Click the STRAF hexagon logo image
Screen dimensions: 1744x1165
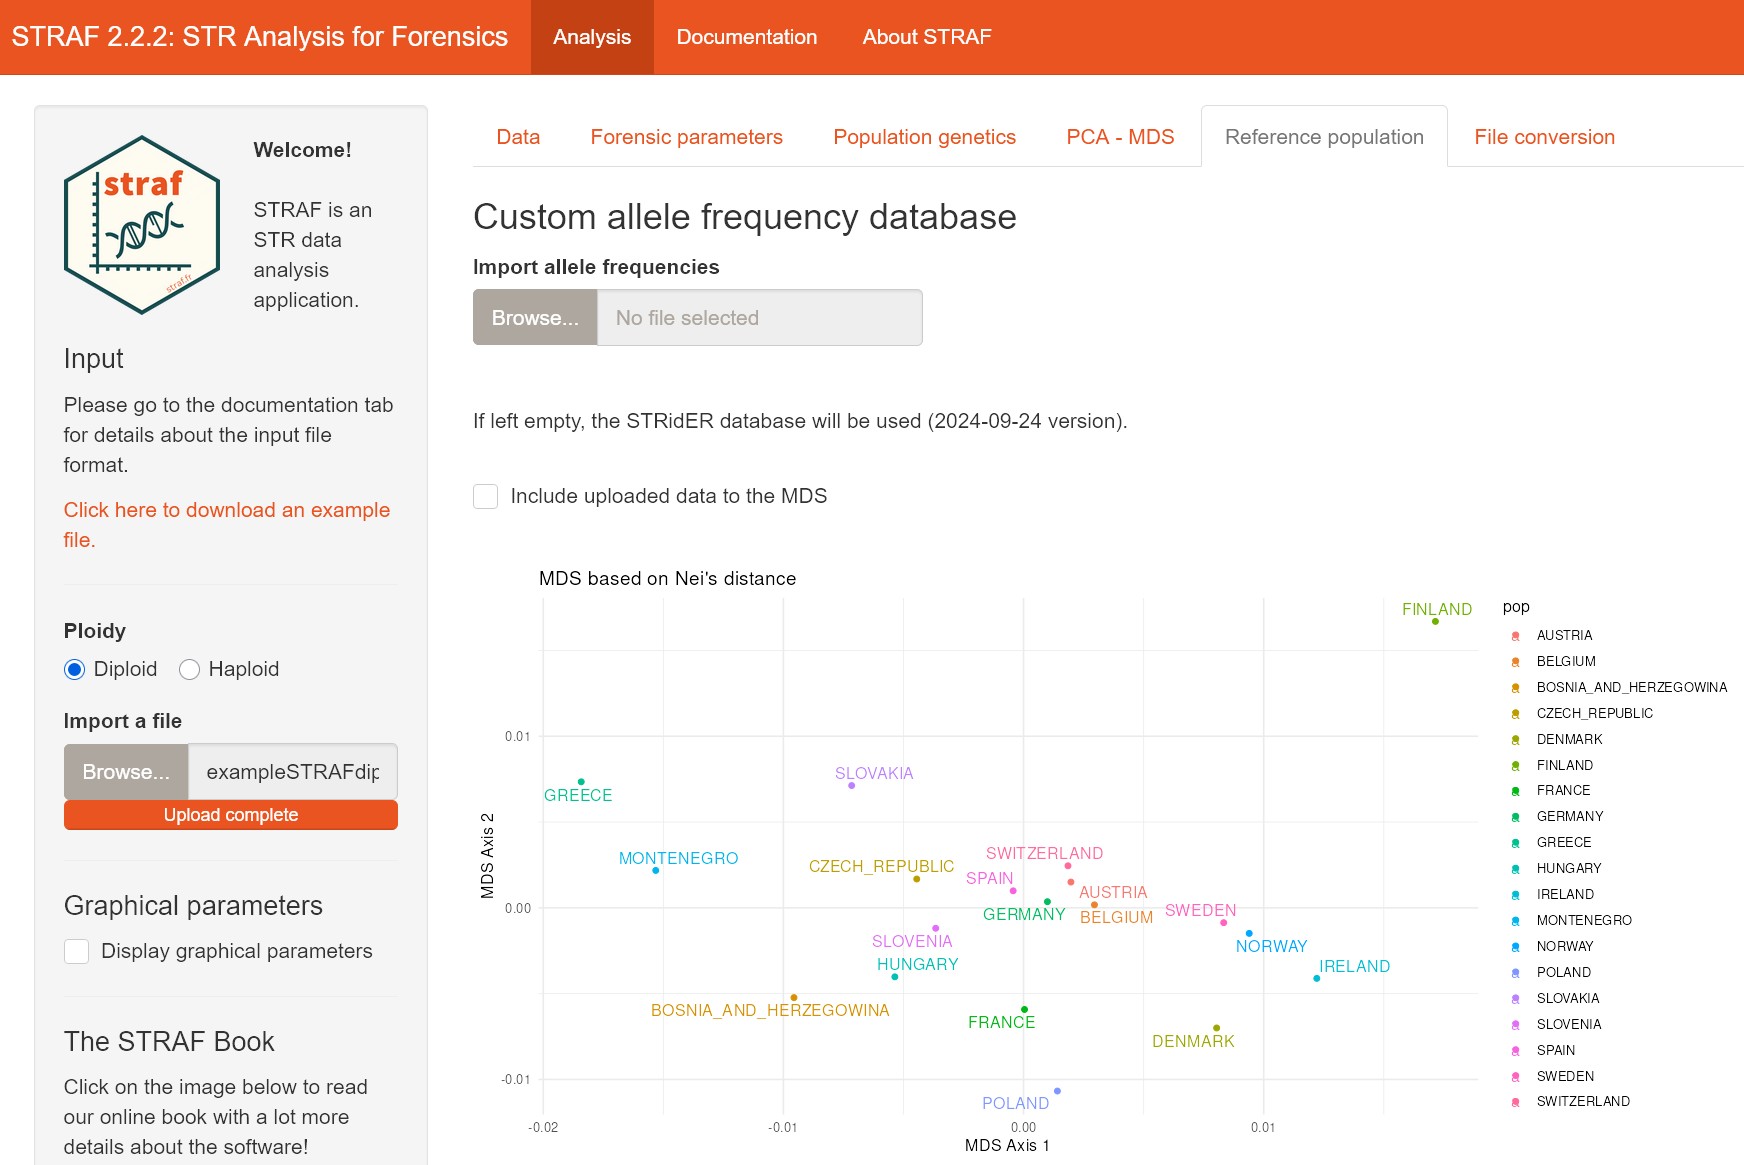142,225
